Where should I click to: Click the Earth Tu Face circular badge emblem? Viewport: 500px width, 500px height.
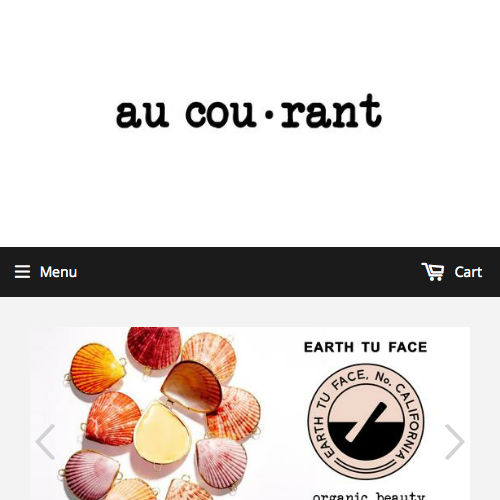pyautogui.click(x=366, y=421)
